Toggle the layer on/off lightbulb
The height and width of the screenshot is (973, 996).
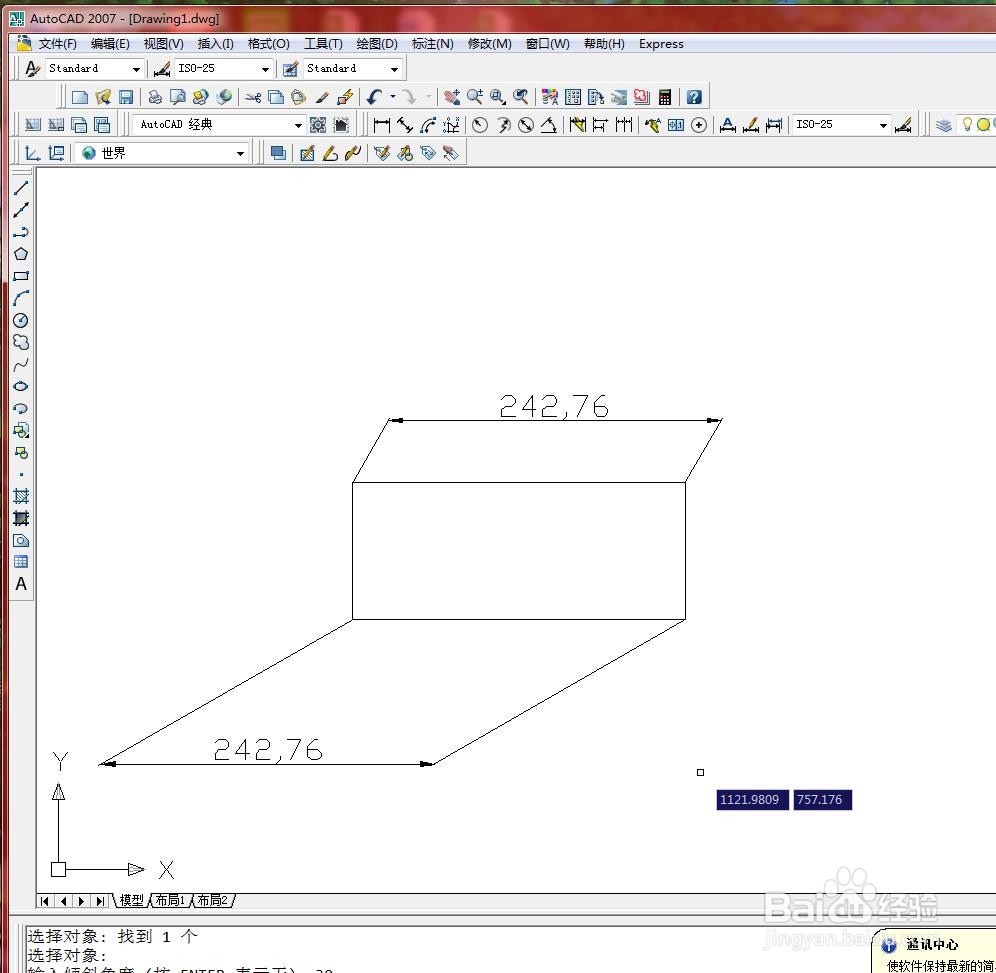click(967, 124)
